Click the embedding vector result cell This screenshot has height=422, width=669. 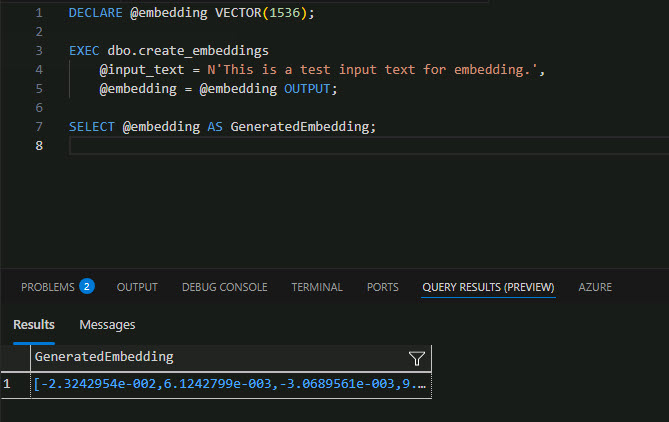231,384
